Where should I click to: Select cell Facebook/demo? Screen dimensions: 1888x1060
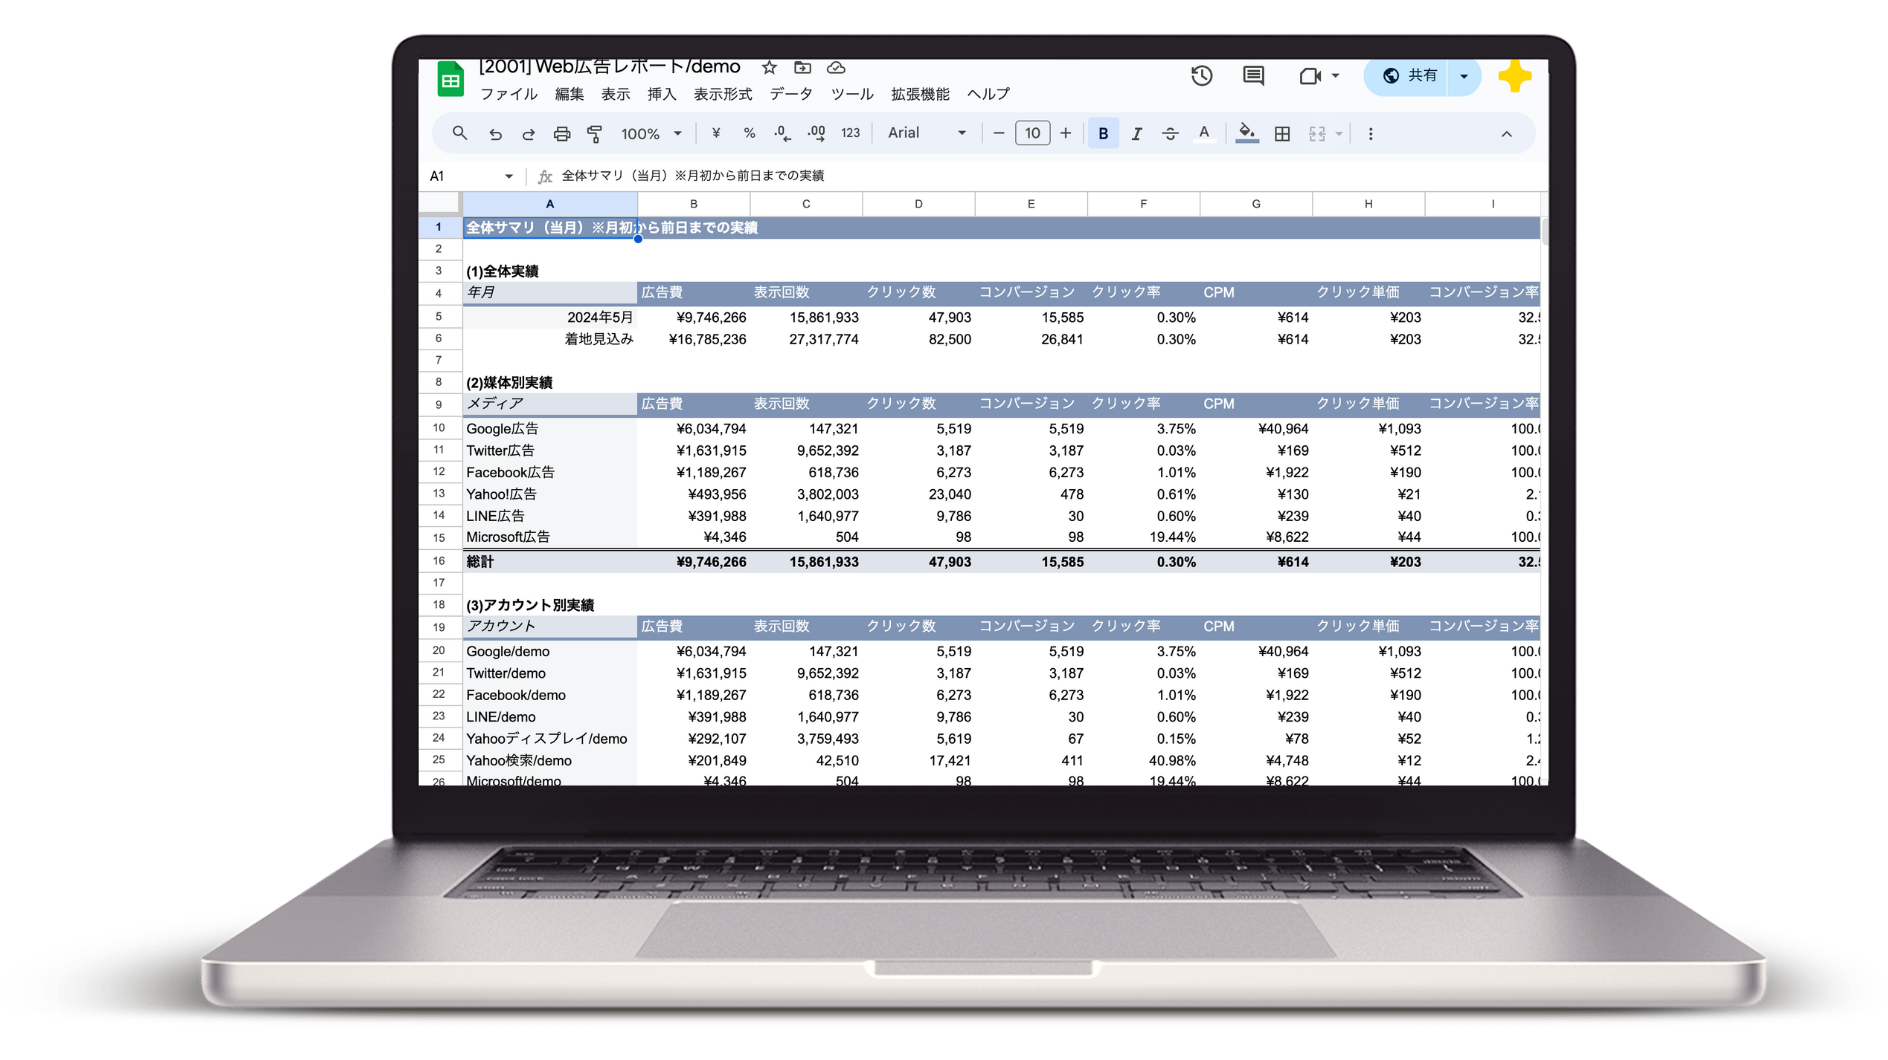coord(549,695)
